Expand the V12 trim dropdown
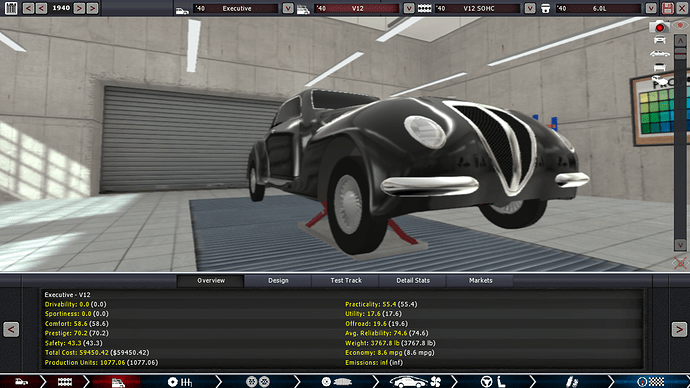Image resolution: width=690 pixels, height=388 pixels. click(409, 8)
